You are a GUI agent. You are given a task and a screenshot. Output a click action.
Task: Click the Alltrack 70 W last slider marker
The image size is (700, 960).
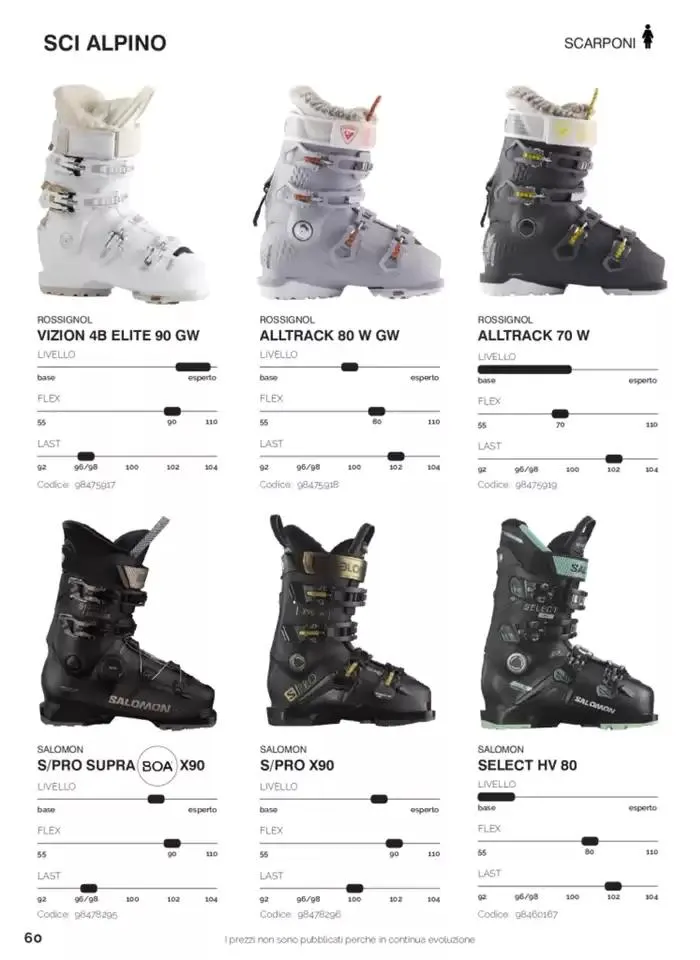point(614,459)
